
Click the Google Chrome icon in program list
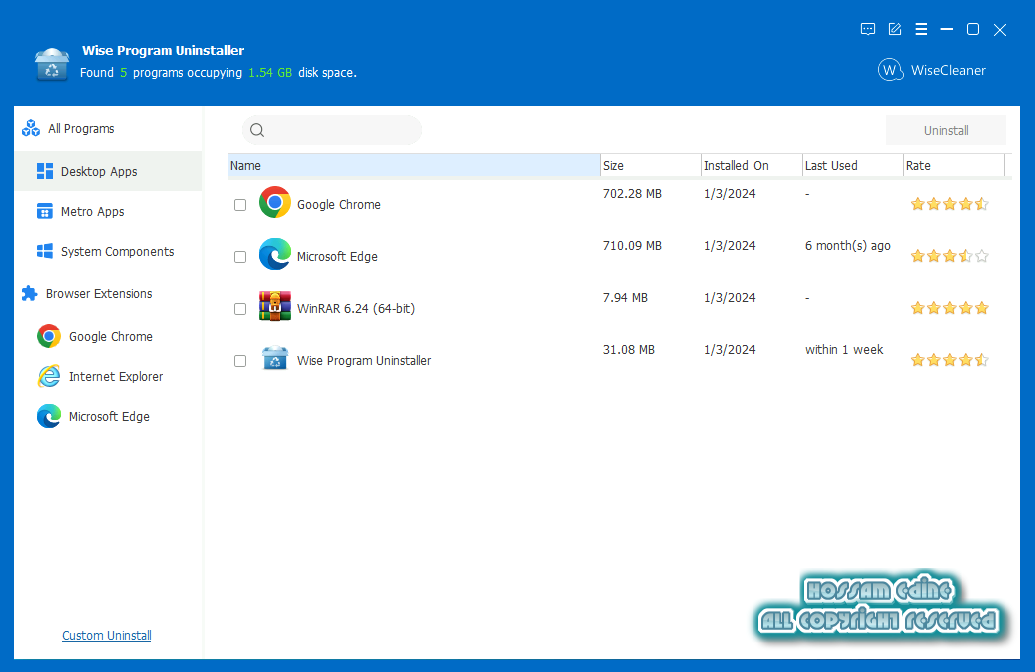(x=275, y=202)
